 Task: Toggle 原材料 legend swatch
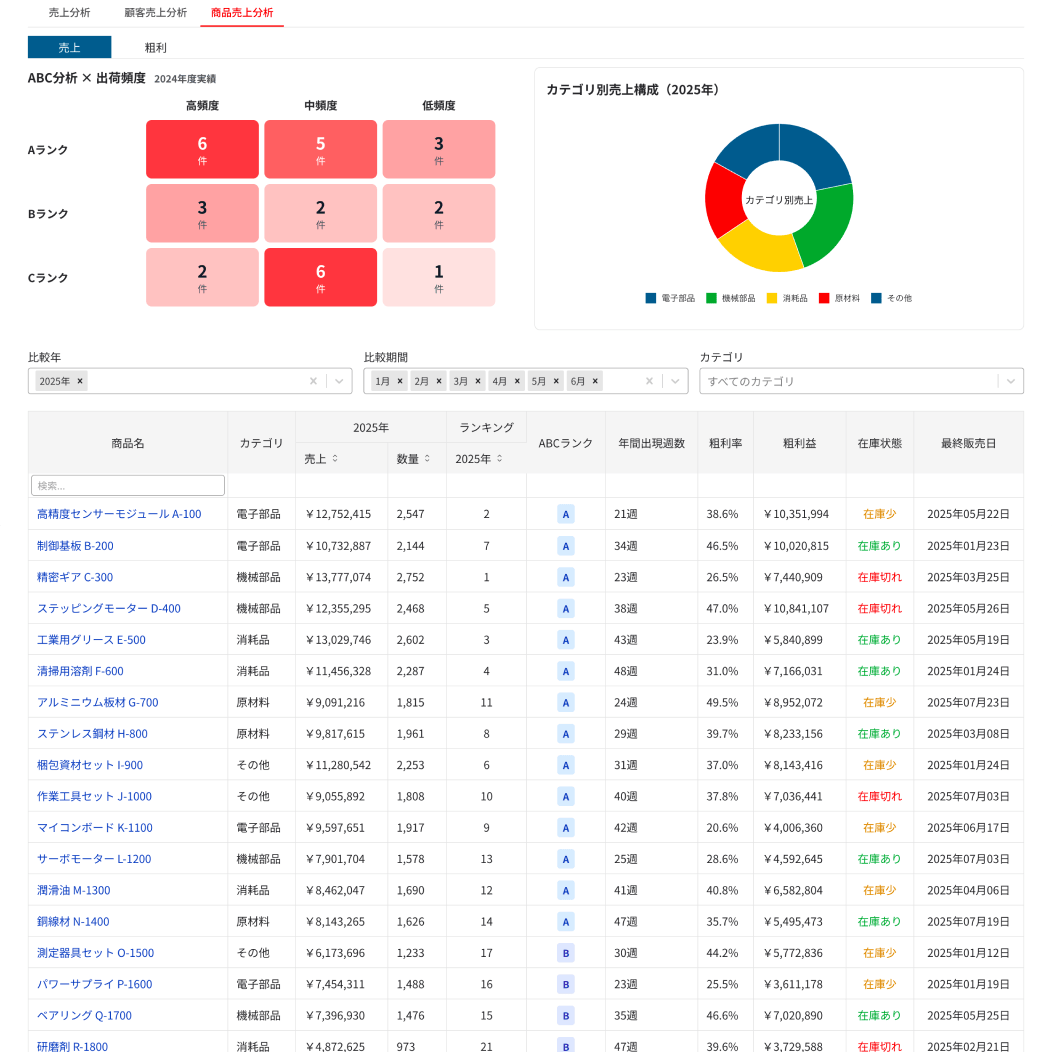tap(825, 298)
